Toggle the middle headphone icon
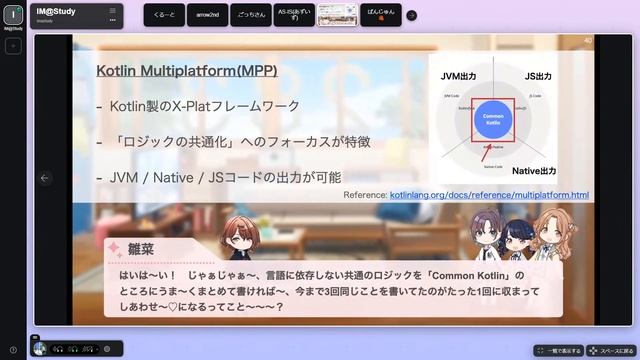Image resolution: width=640 pixels, height=360 pixels. tap(73, 349)
